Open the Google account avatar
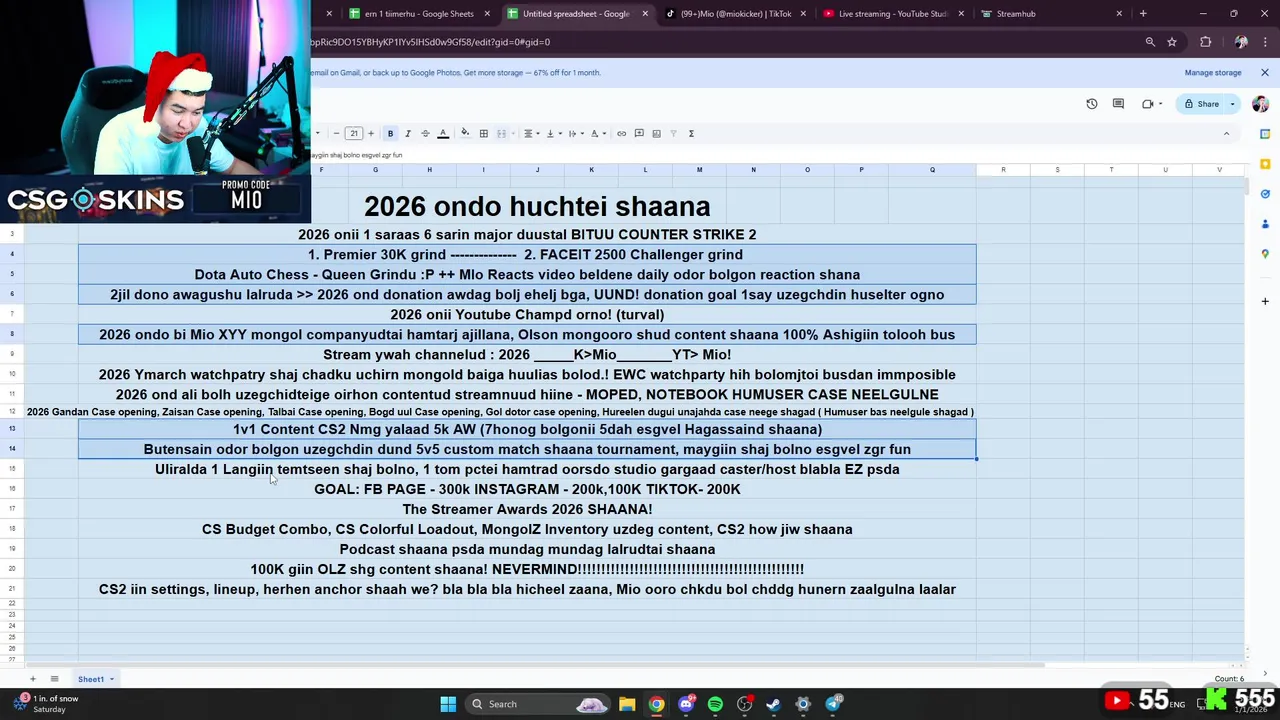This screenshot has height=720, width=1280. (x=1260, y=104)
